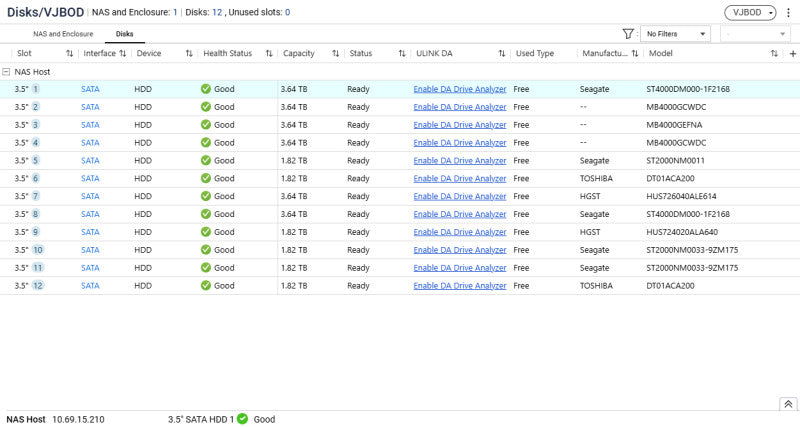
Task: Click Enable DA Drive Analyzer for slot 4
Action: 460,143
